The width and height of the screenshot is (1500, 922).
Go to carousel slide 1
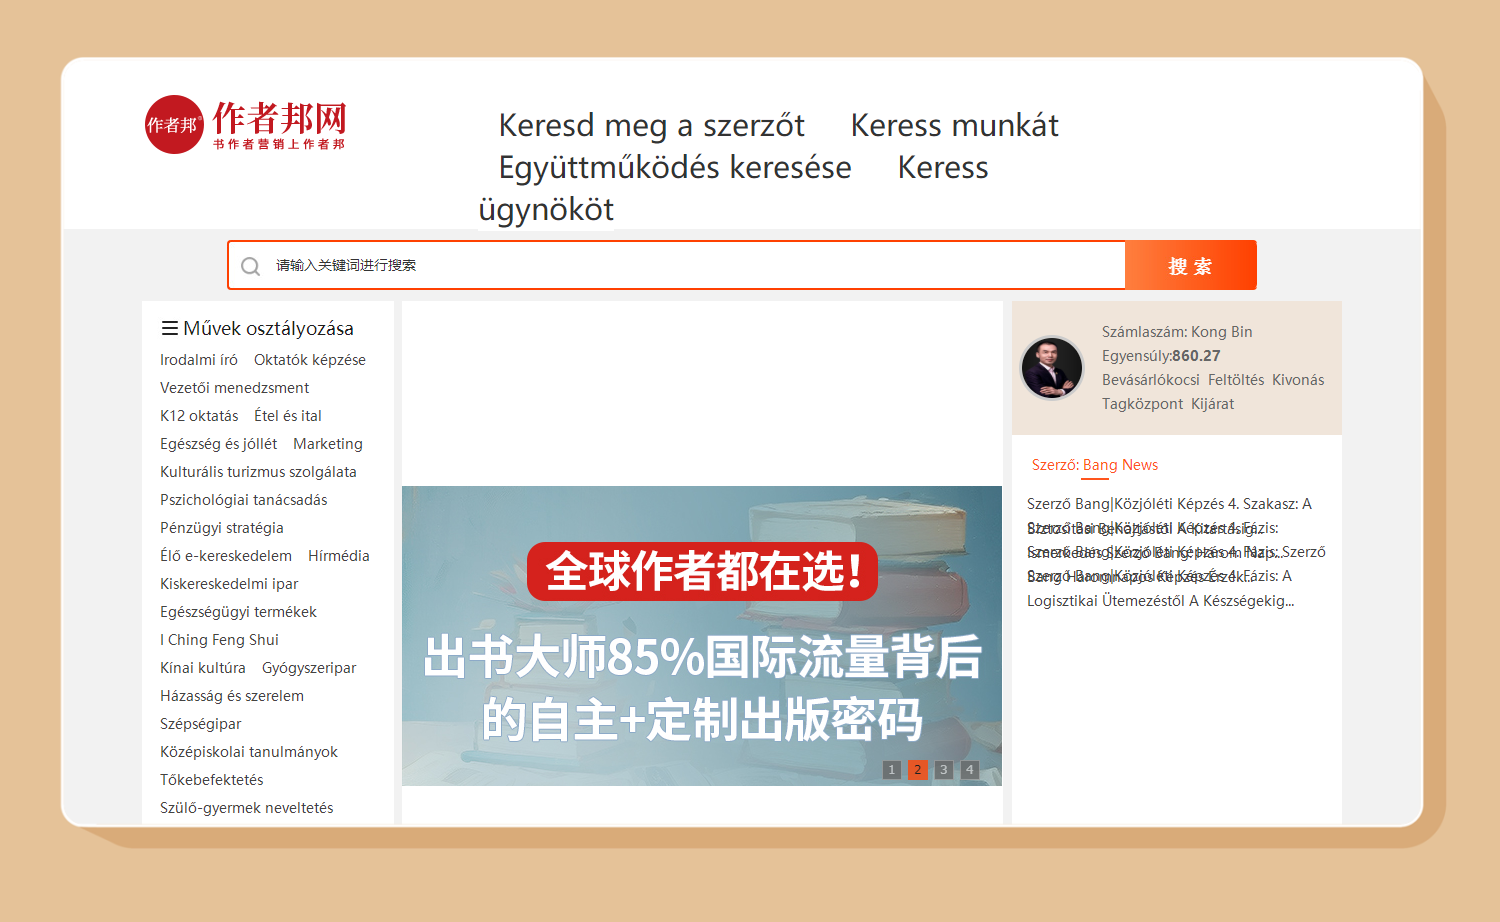pos(891,770)
